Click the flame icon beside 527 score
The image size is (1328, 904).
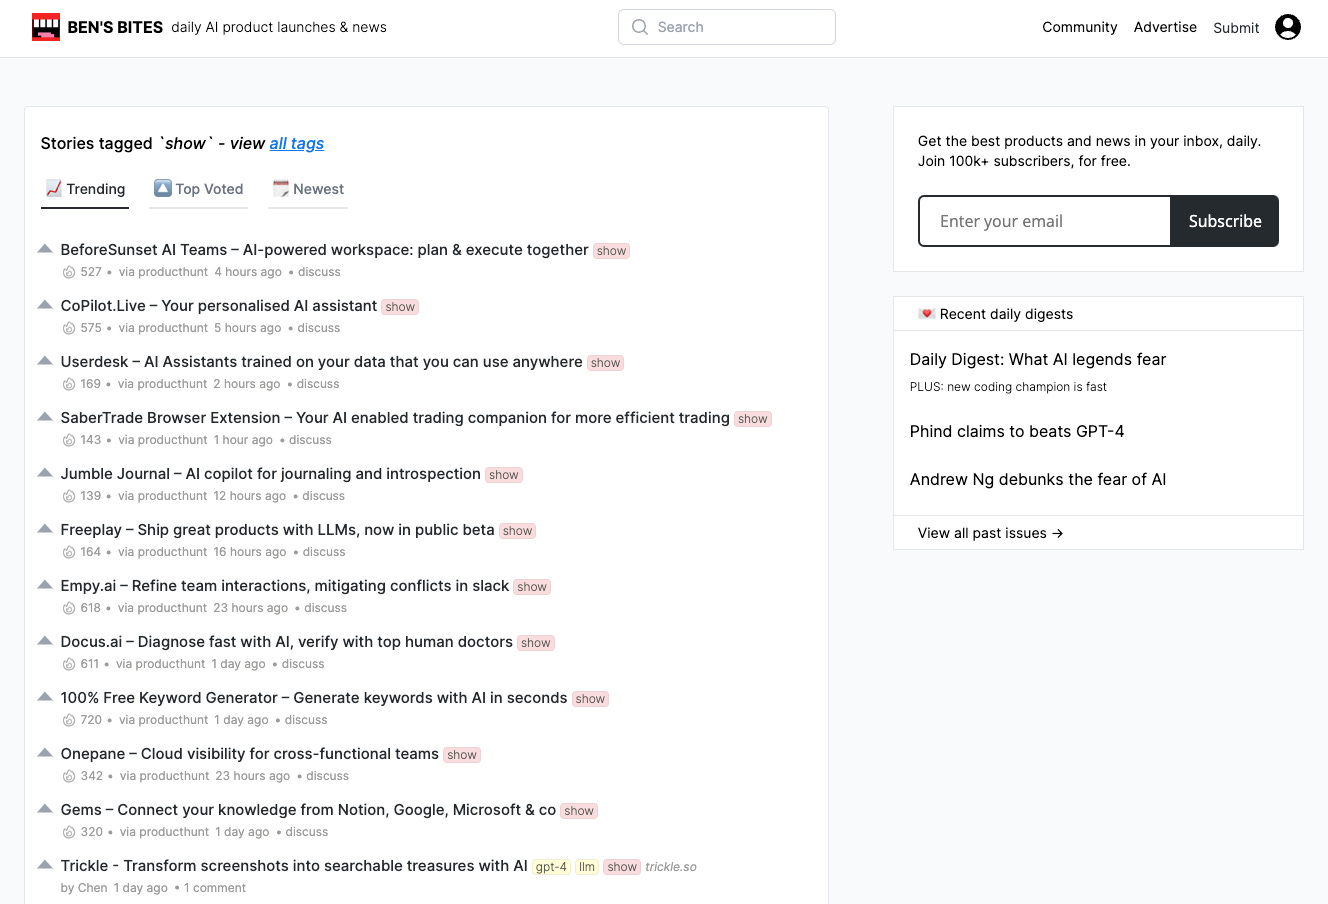point(69,272)
